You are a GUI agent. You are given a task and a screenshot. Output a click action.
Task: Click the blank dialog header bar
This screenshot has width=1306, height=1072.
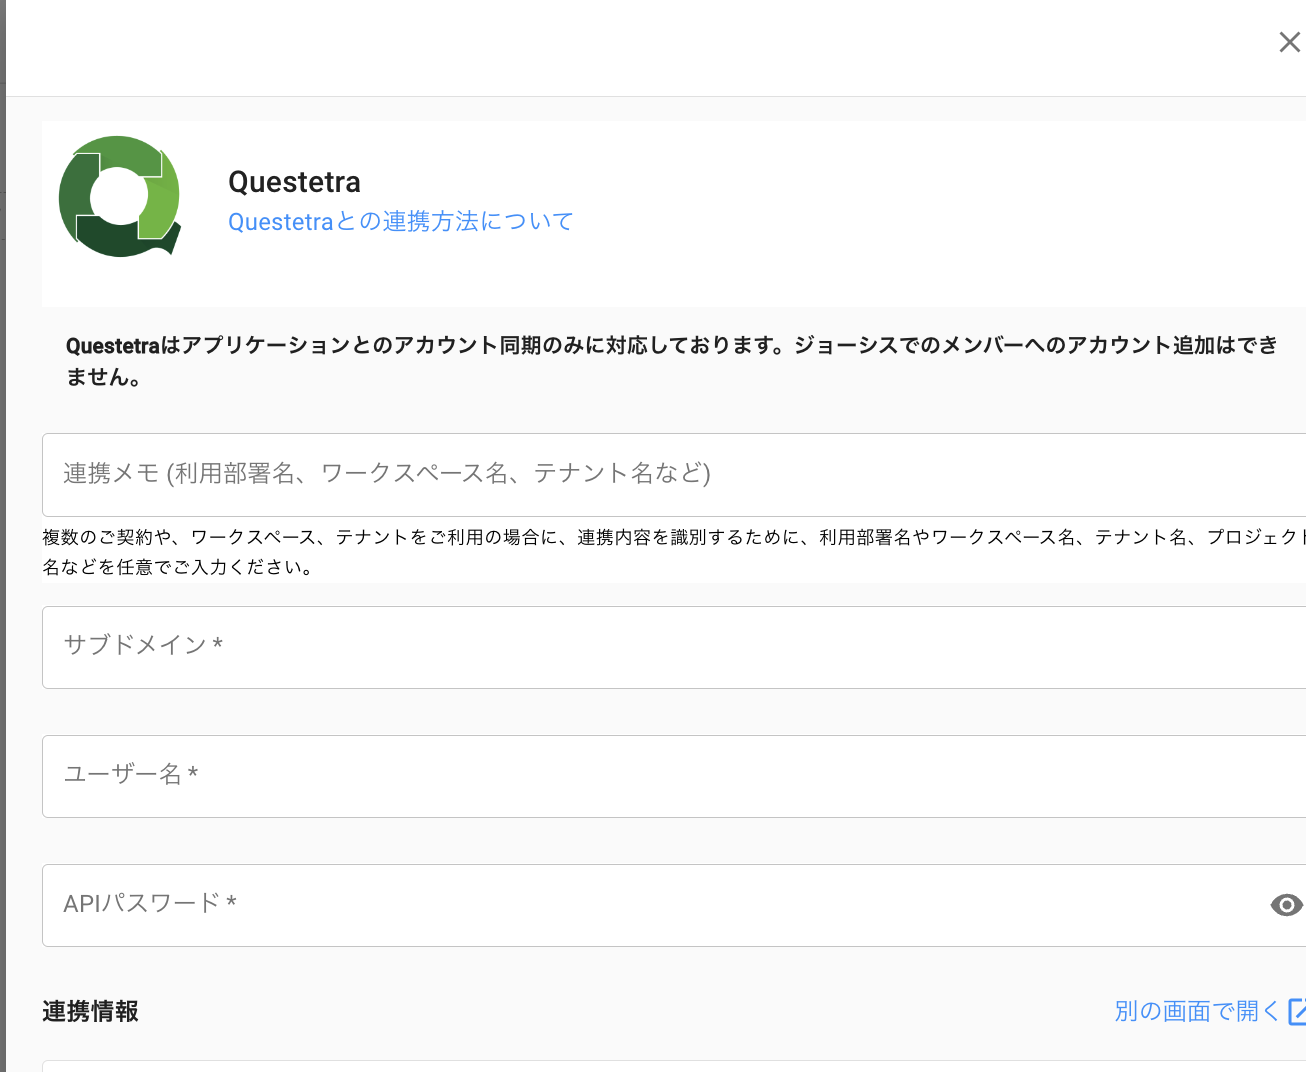coord(640,48)
